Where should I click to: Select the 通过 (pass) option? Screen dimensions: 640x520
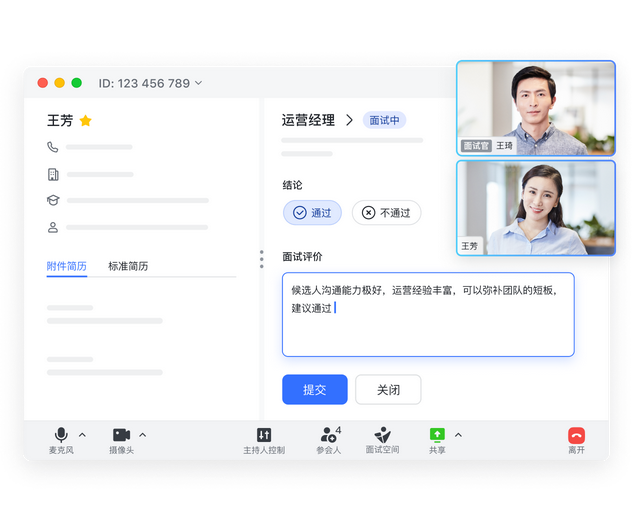[312, 213]
